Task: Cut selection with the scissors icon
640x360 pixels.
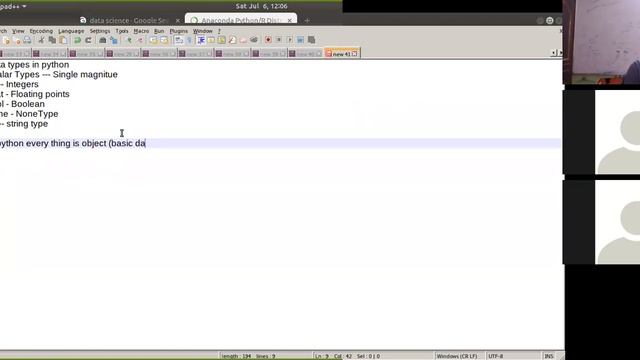Action: pyautogui.click(x=41, y=40)
